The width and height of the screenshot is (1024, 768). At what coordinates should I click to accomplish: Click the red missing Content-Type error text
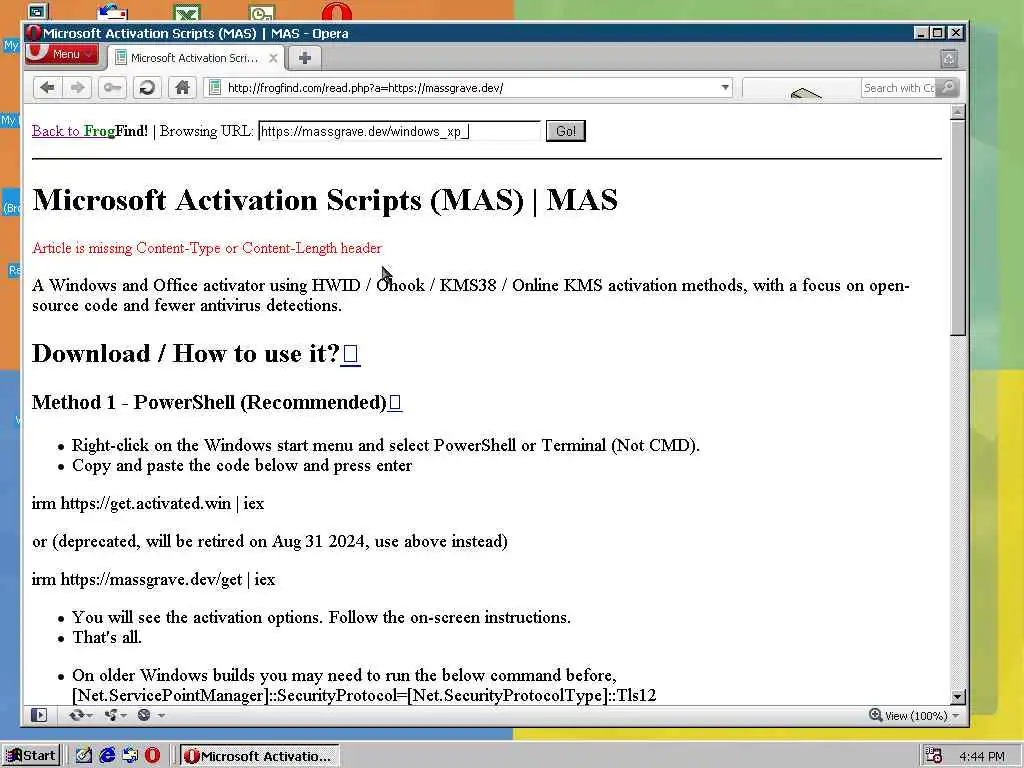pos(206,248)
